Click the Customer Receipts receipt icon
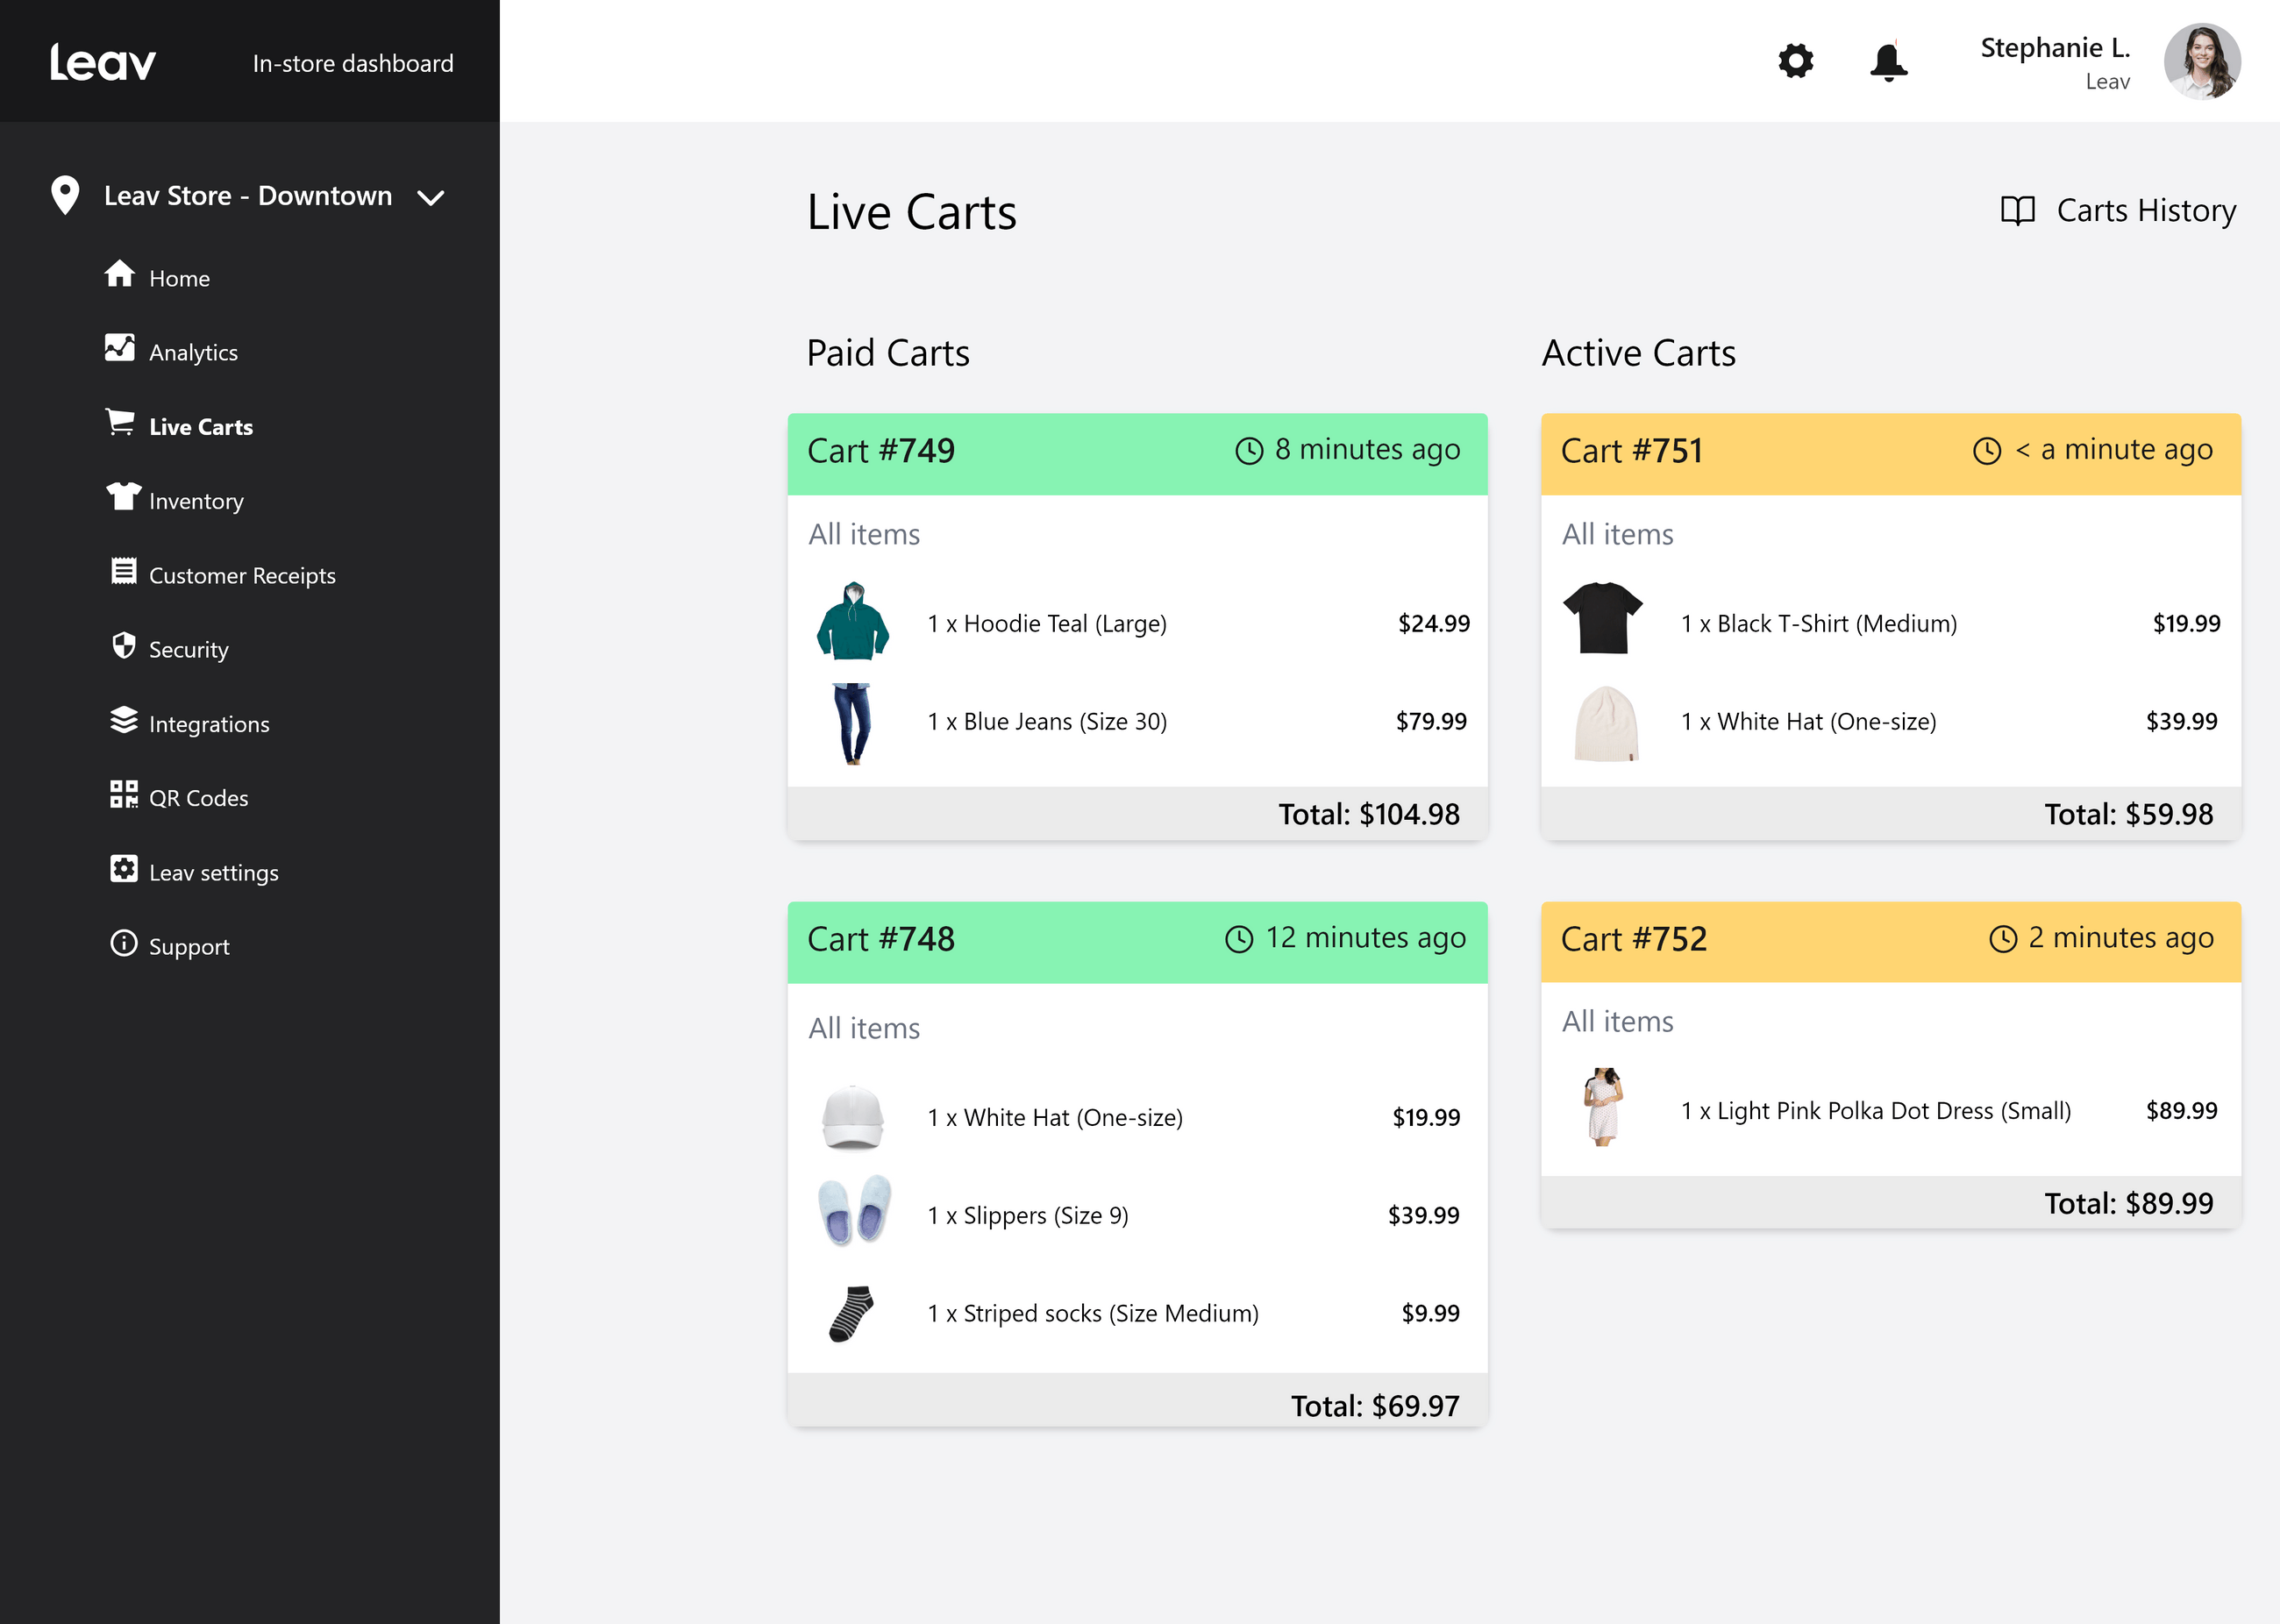2280x1624 pixels. tap(123, 571)
